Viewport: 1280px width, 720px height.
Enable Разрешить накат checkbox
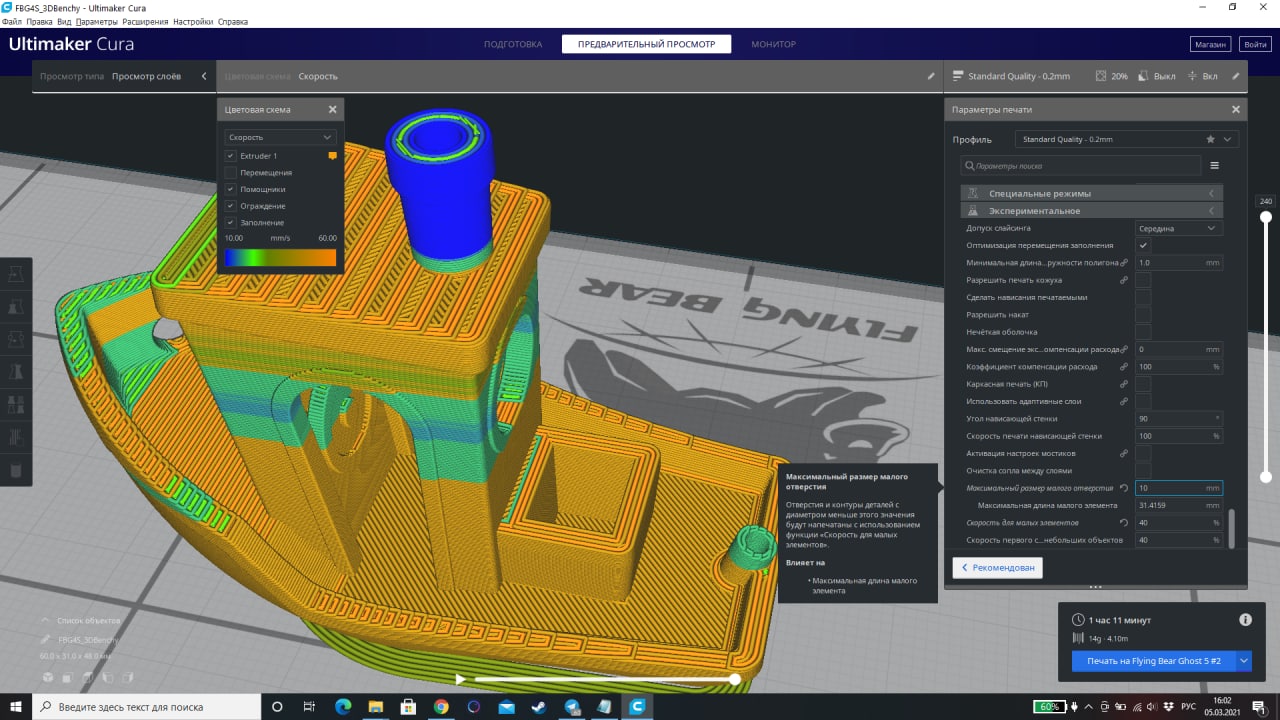pos(1143,314)
